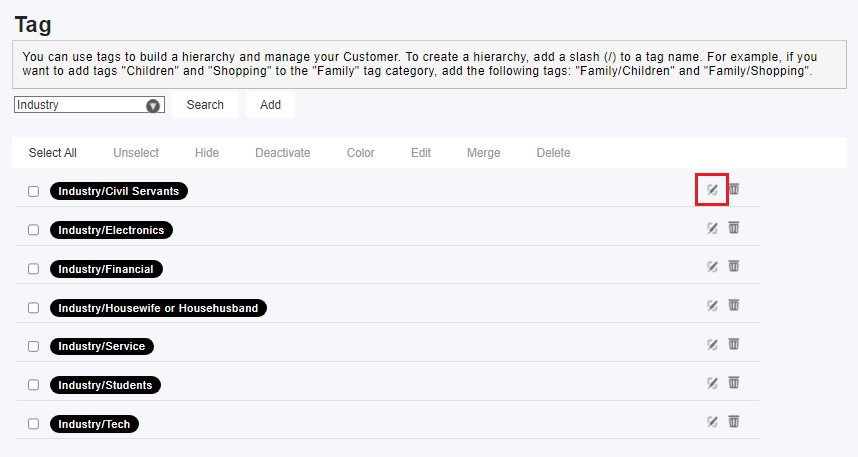
Task: Click Deactivate in the tag action bar
Action: point(282,153)
